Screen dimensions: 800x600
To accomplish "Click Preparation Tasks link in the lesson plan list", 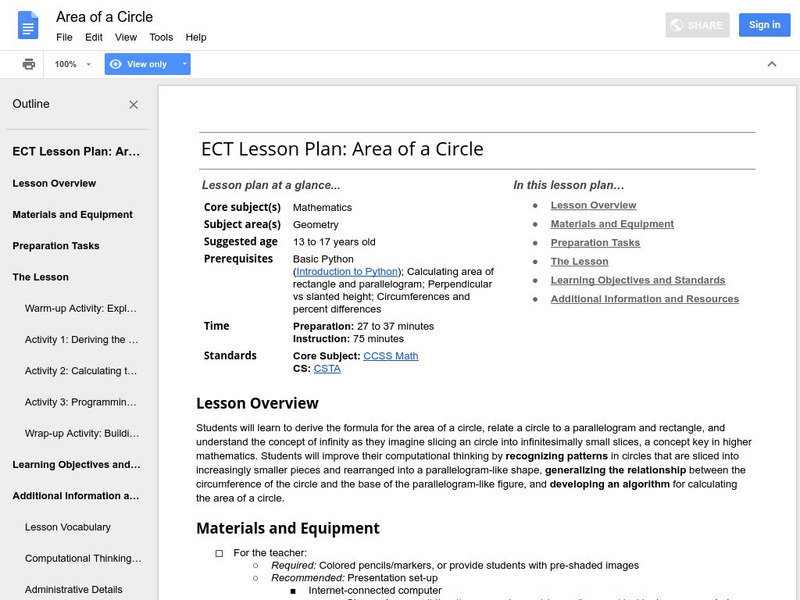I will pyautogui.click(x=595, y=243).
